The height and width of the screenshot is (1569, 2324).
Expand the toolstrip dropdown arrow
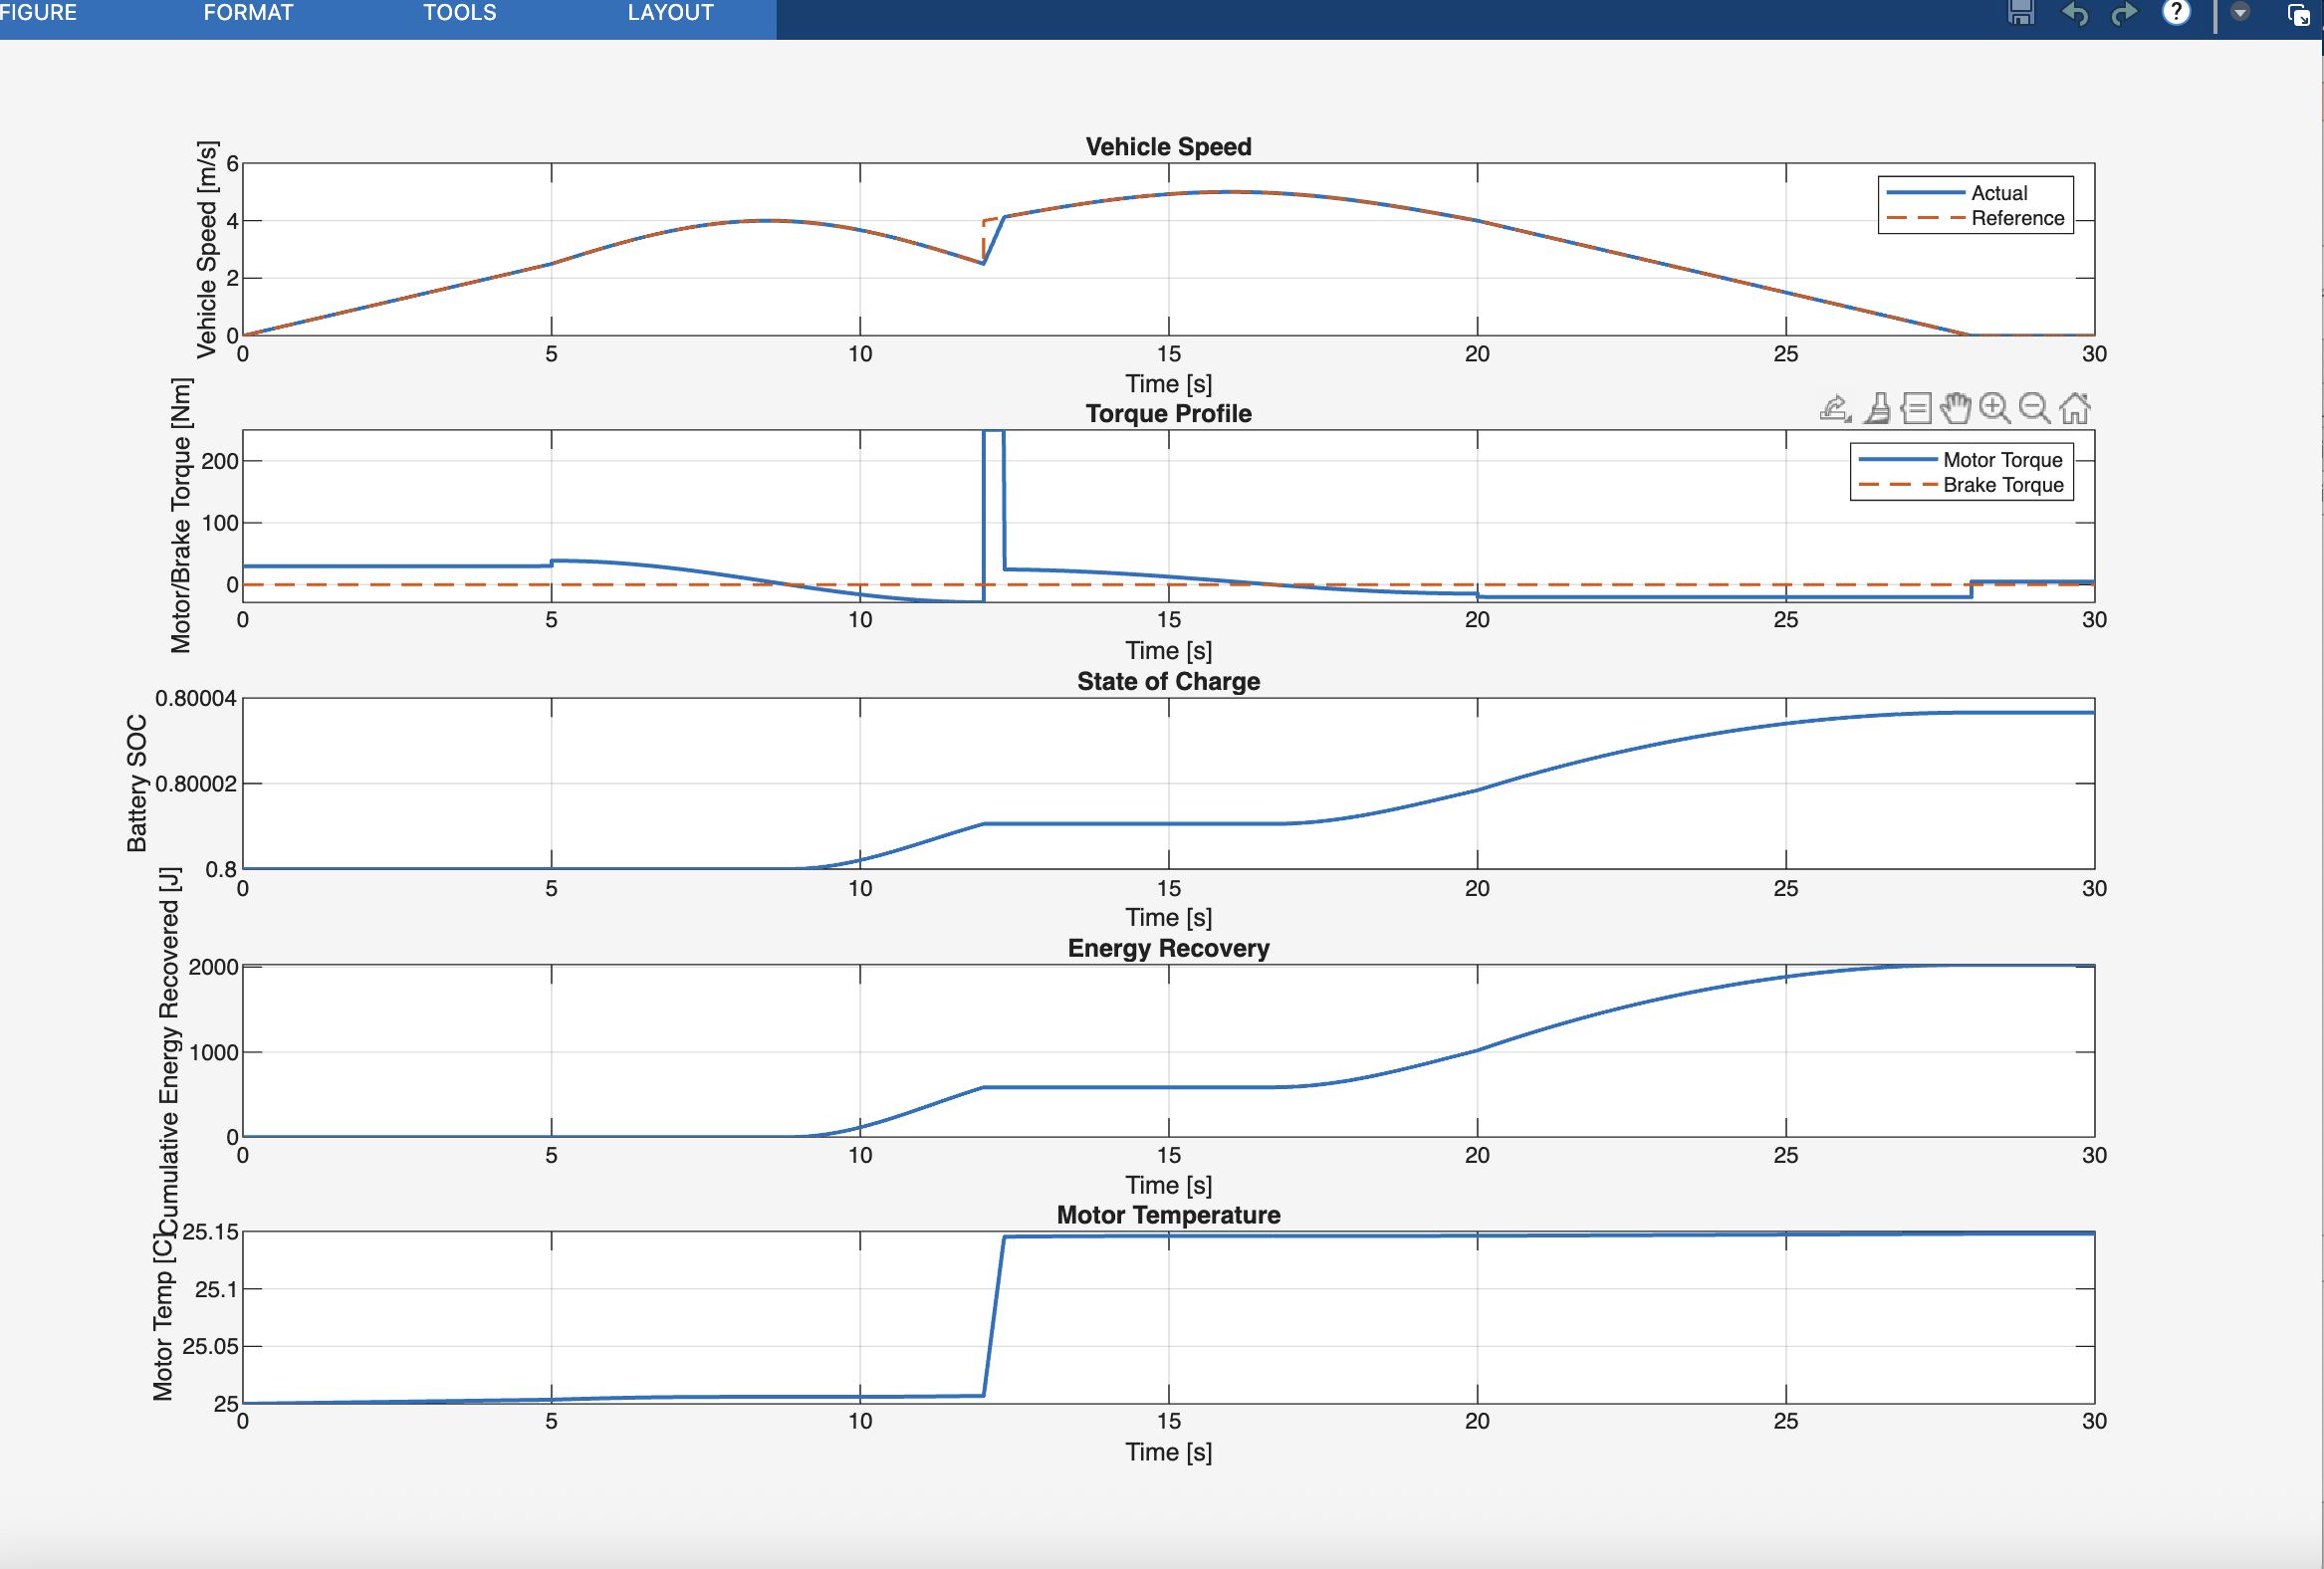coord(2240,13)
